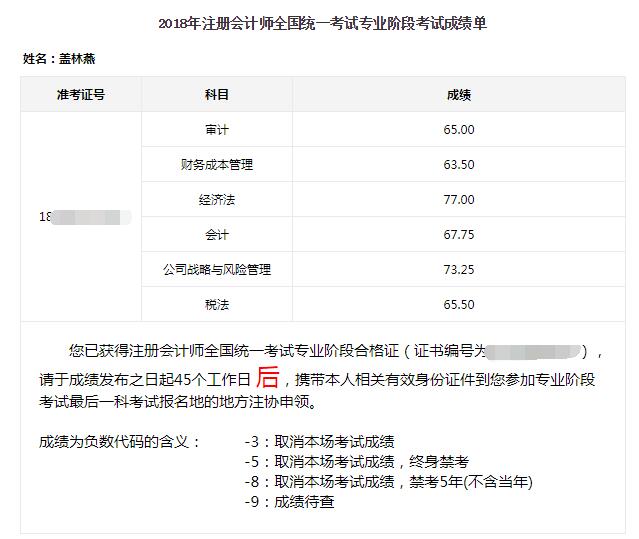Select the 会计 subject cell
Screen dimensions: 639x539
point(217,235)
